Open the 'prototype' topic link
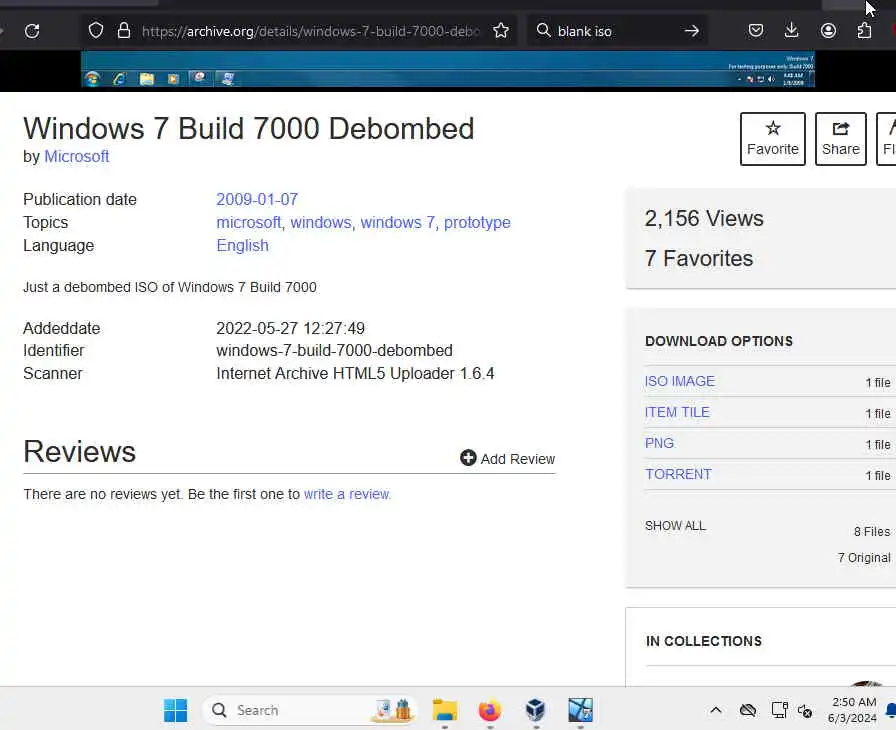 (477, 222)
